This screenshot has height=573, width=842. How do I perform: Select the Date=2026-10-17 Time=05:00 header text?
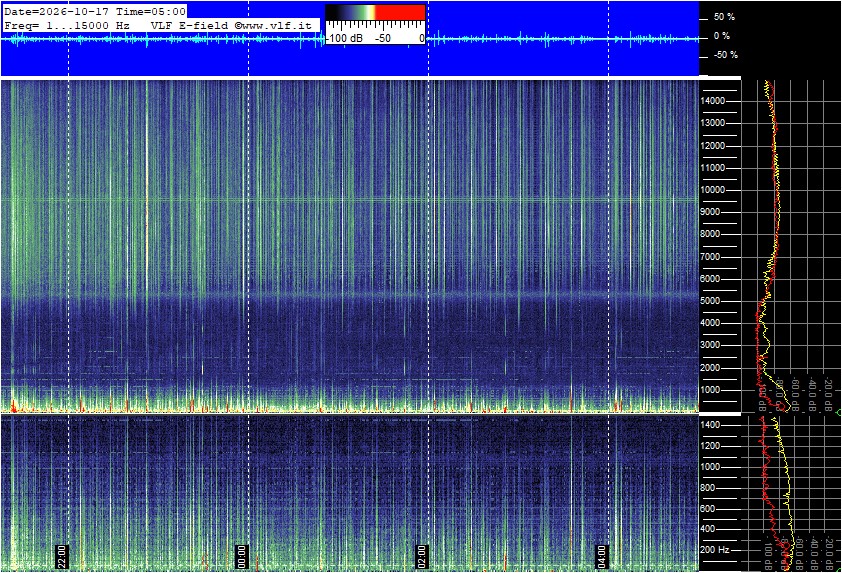click(95, 11)
